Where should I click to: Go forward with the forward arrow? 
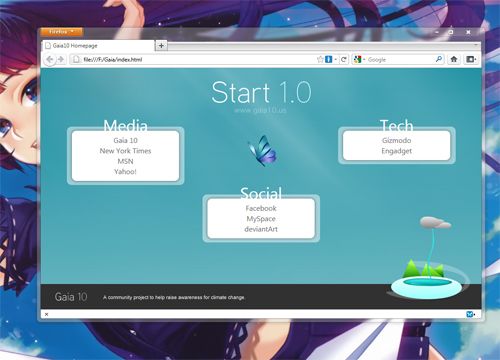61,59
